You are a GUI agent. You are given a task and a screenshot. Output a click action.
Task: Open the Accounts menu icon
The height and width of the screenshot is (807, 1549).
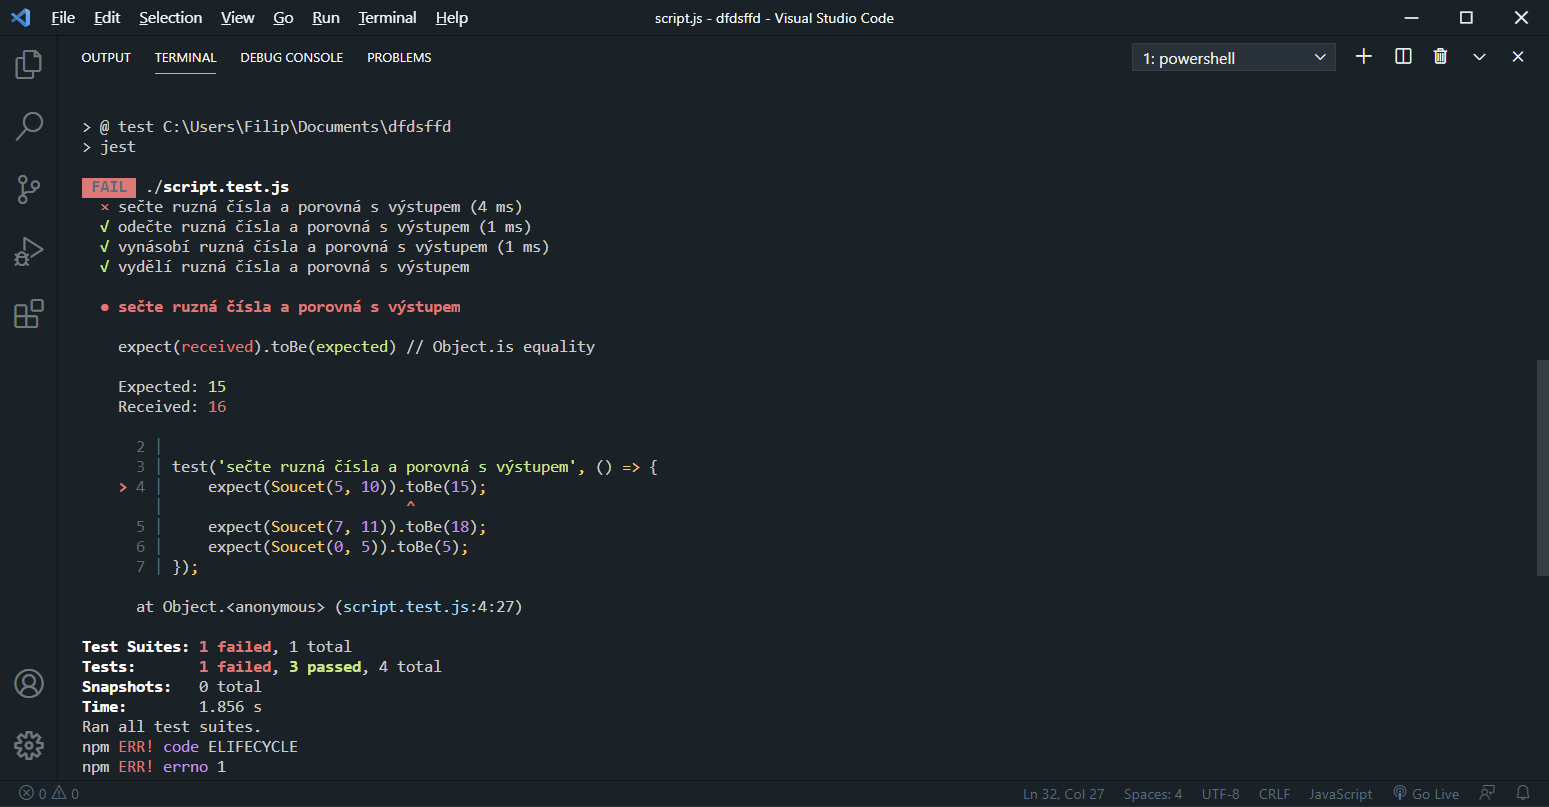(x=28, y=683)
